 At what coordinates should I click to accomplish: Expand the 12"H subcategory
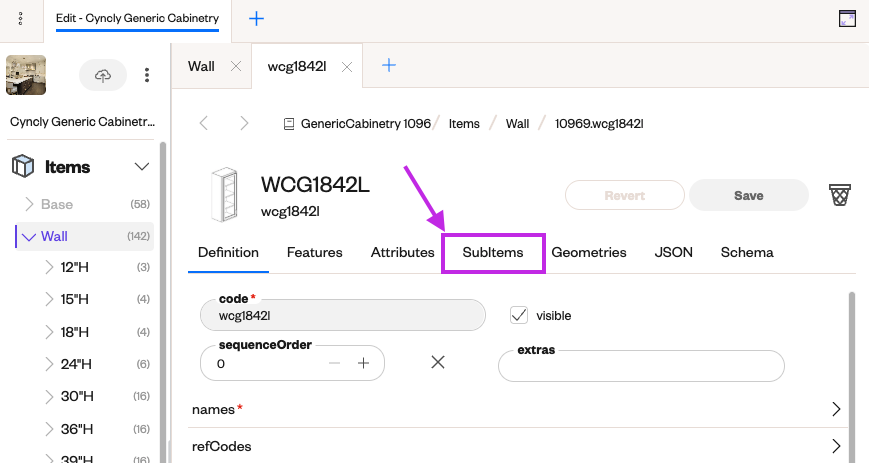coord(49,267)
